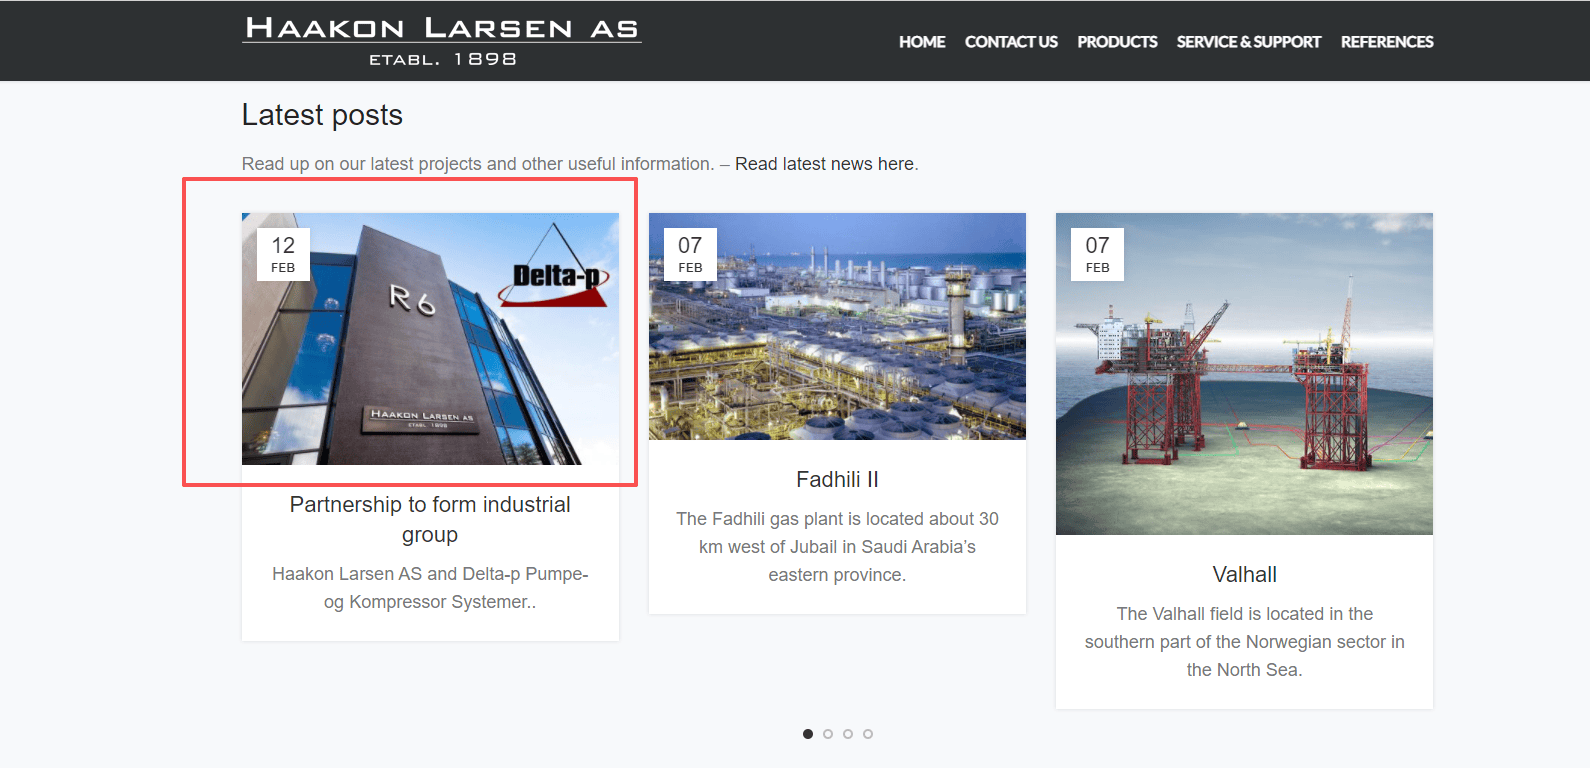Follow the 'Read latest news here' link
The height and width of the screenshot is (768, 1590).
pyautogui.click(x=824, y=164)
